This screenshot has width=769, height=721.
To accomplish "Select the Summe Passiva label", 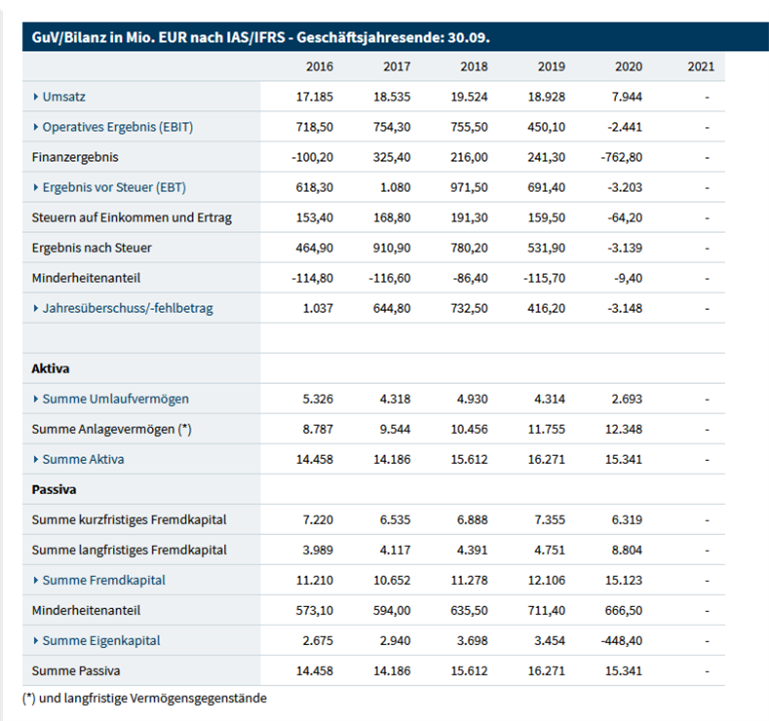I will (76, 671).
